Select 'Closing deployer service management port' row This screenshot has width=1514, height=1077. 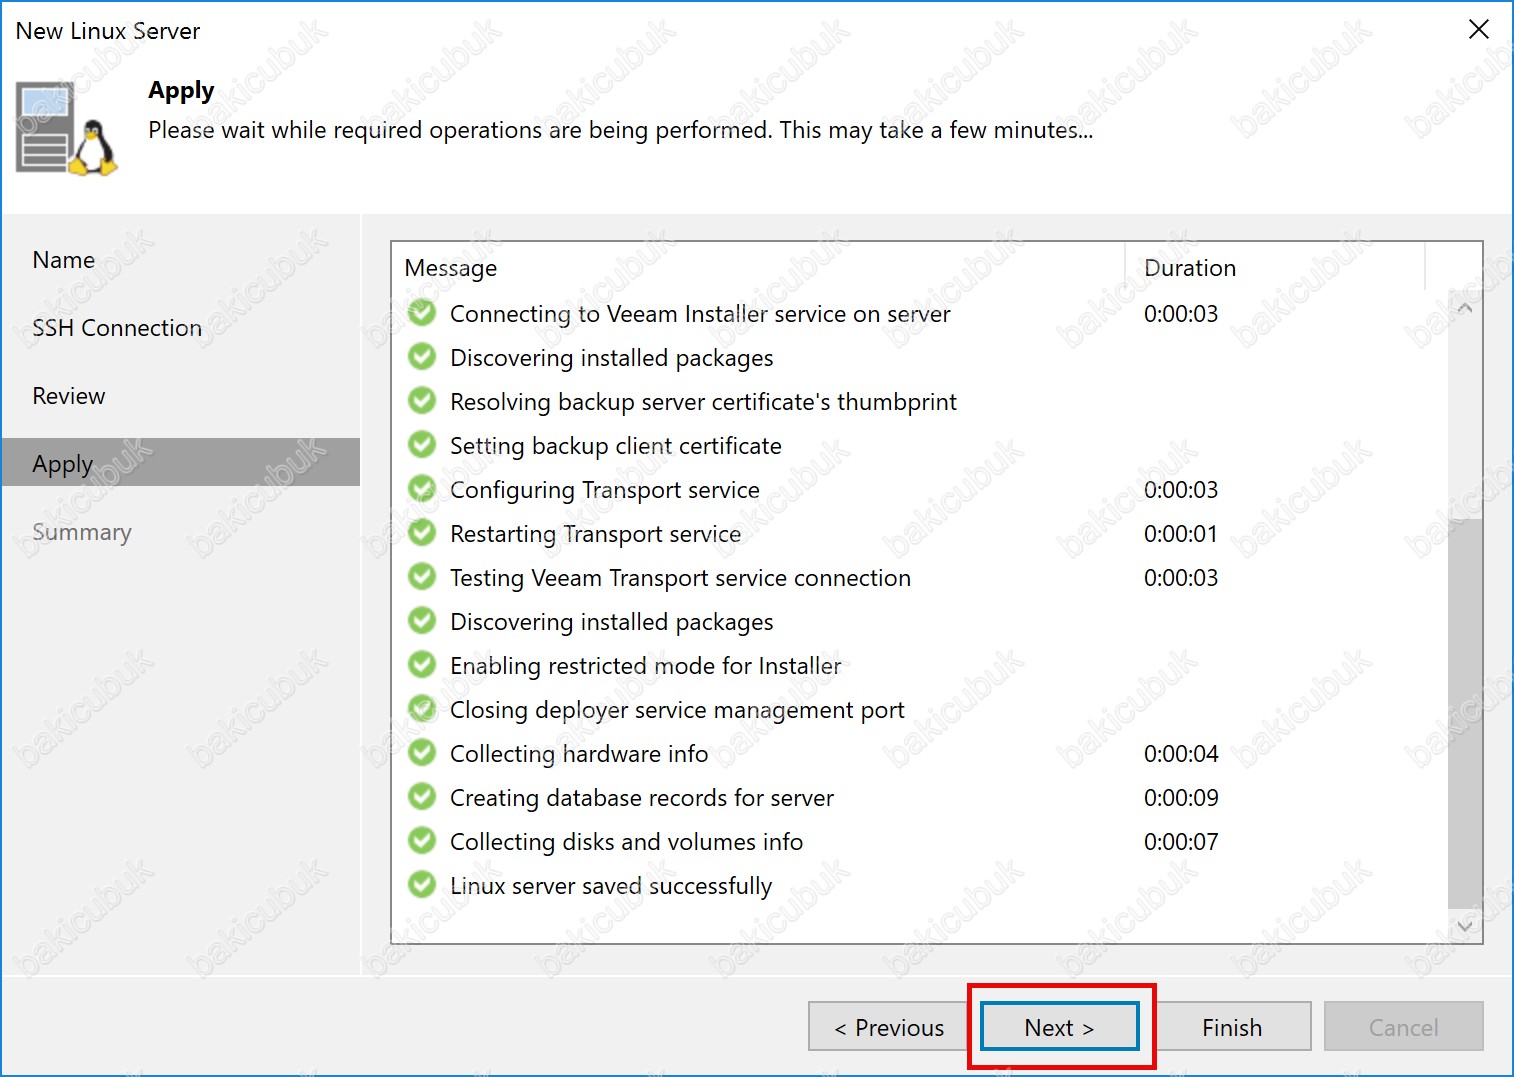pos(919,709)
